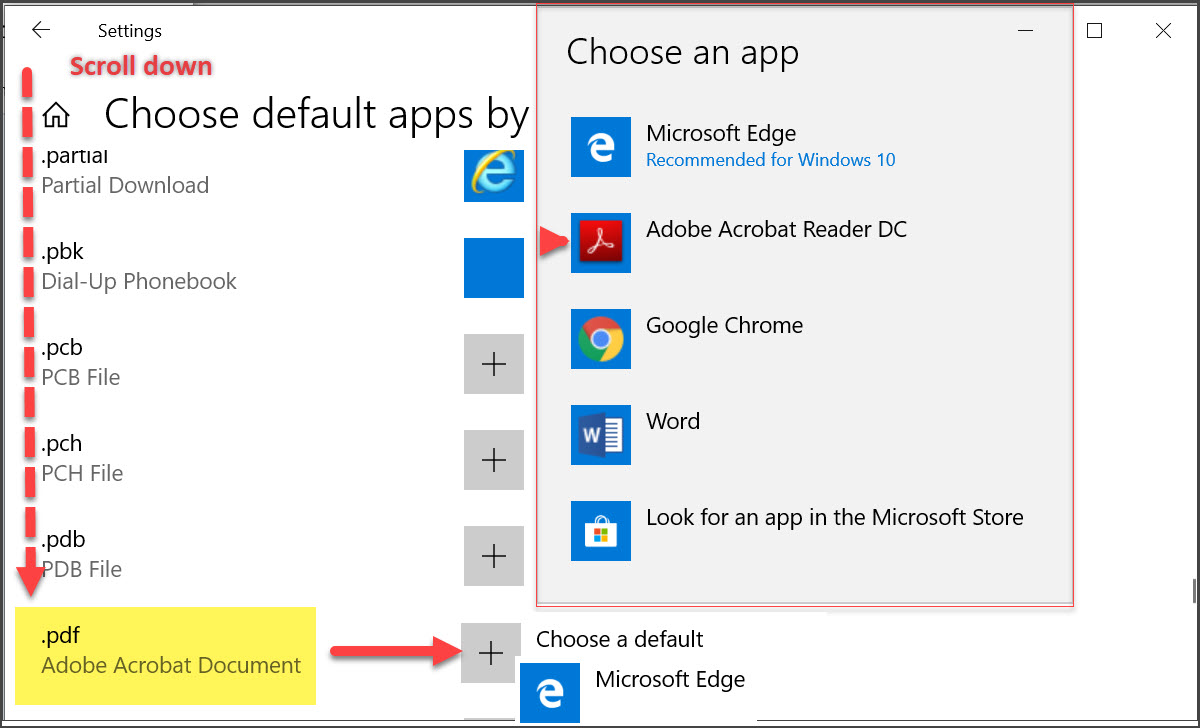The width and height of the screenshot is (1200, 728).
Task: Choose Google Chrome label
Action: 725,326
